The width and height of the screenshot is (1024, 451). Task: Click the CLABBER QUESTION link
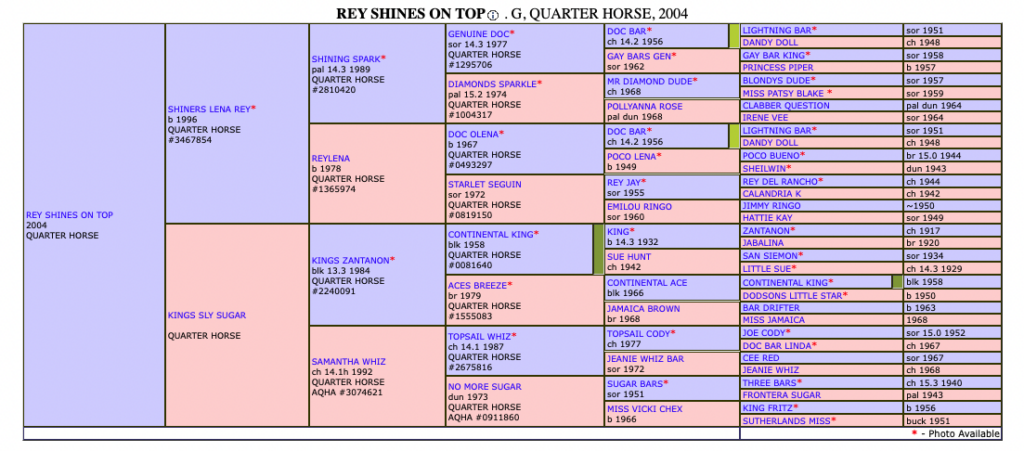click(x=786, y=106)
